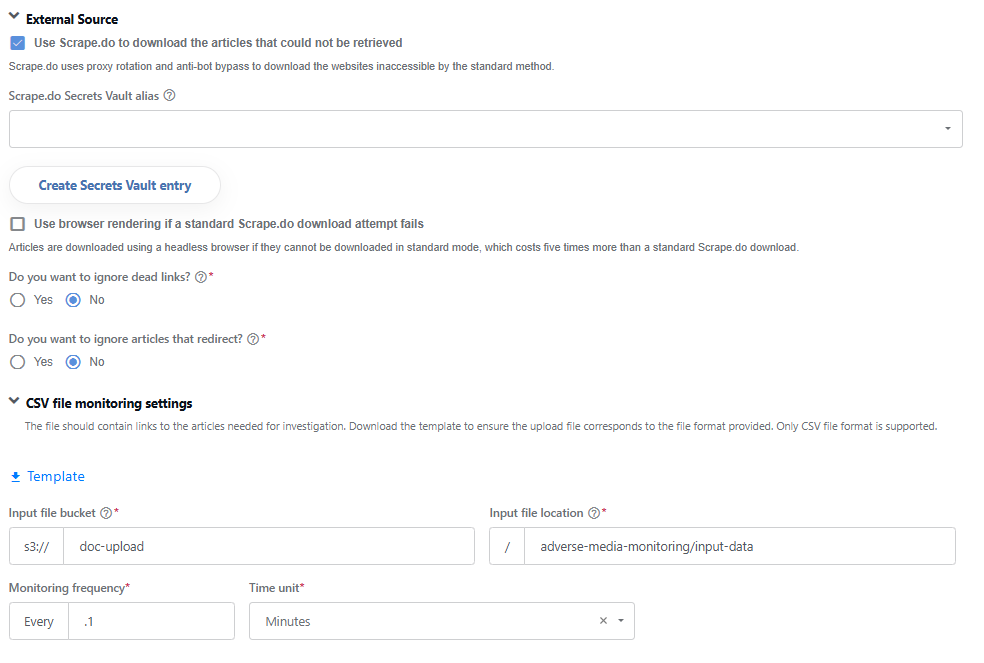Click help icon beside Scrape.do Secrets Vault alias

click(x=169, y=95)
